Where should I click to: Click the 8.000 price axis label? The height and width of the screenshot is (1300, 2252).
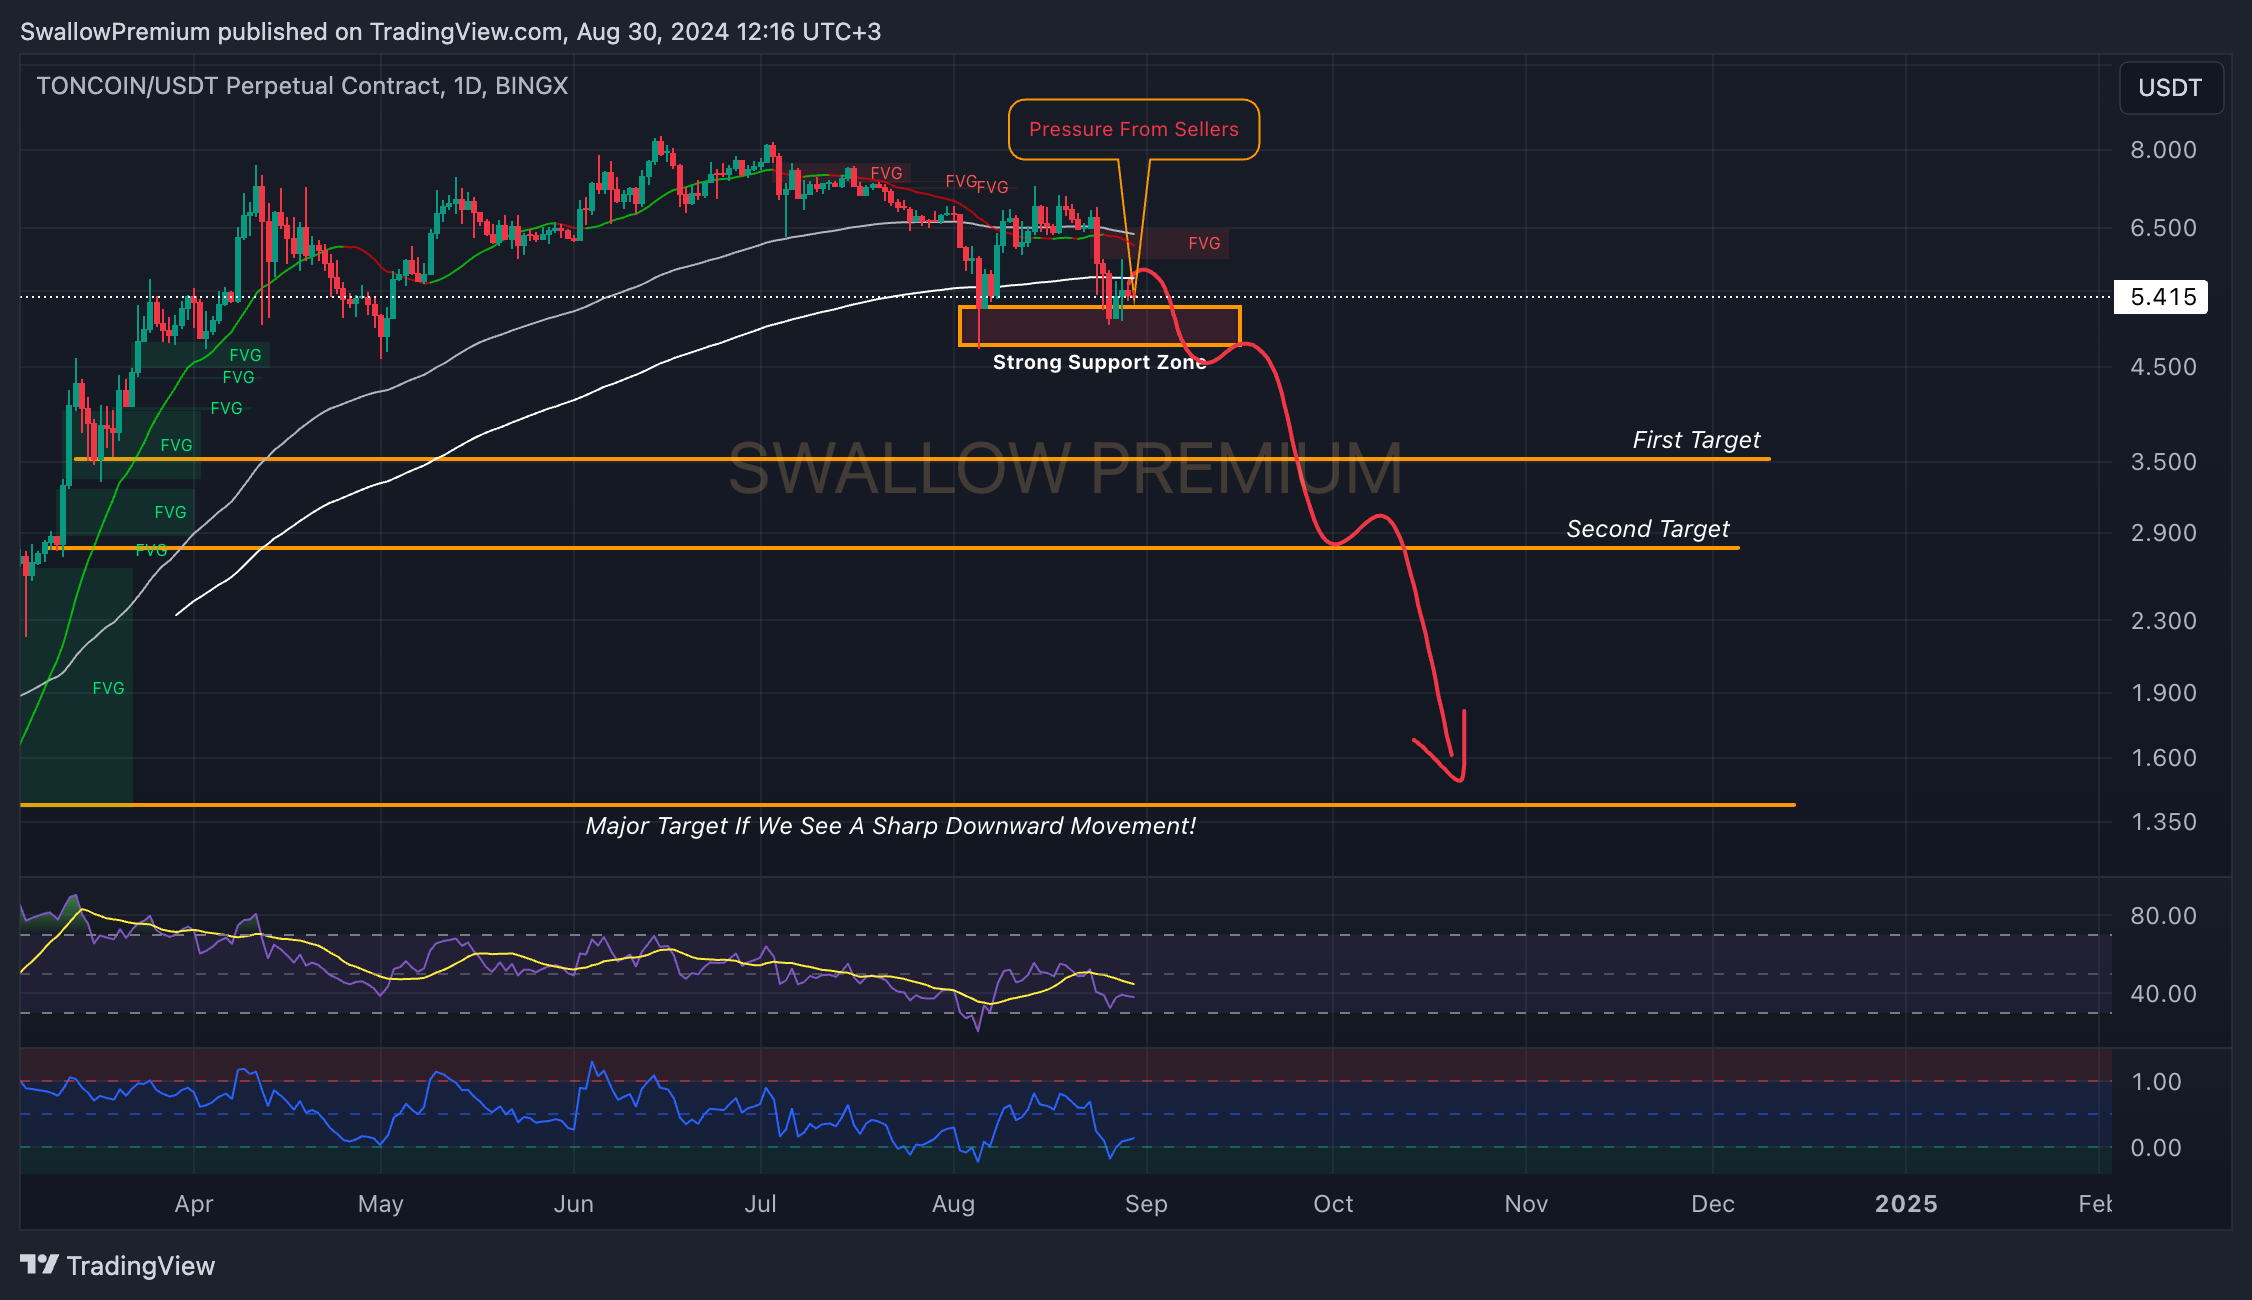pyautogui.click(x=2163, y=150)
